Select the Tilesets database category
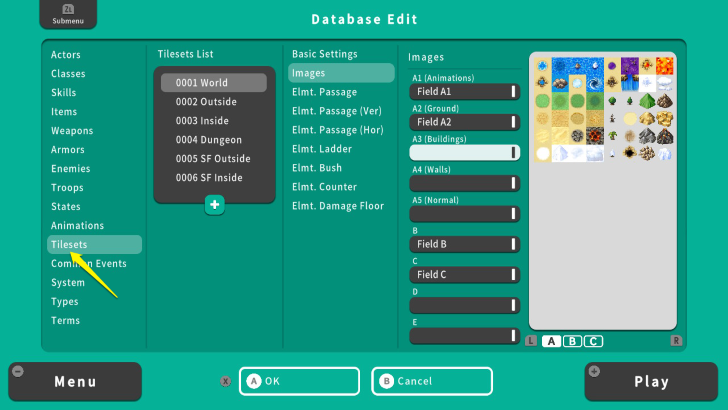This screenshot has width=728, height=410. (x=94, y=245)
